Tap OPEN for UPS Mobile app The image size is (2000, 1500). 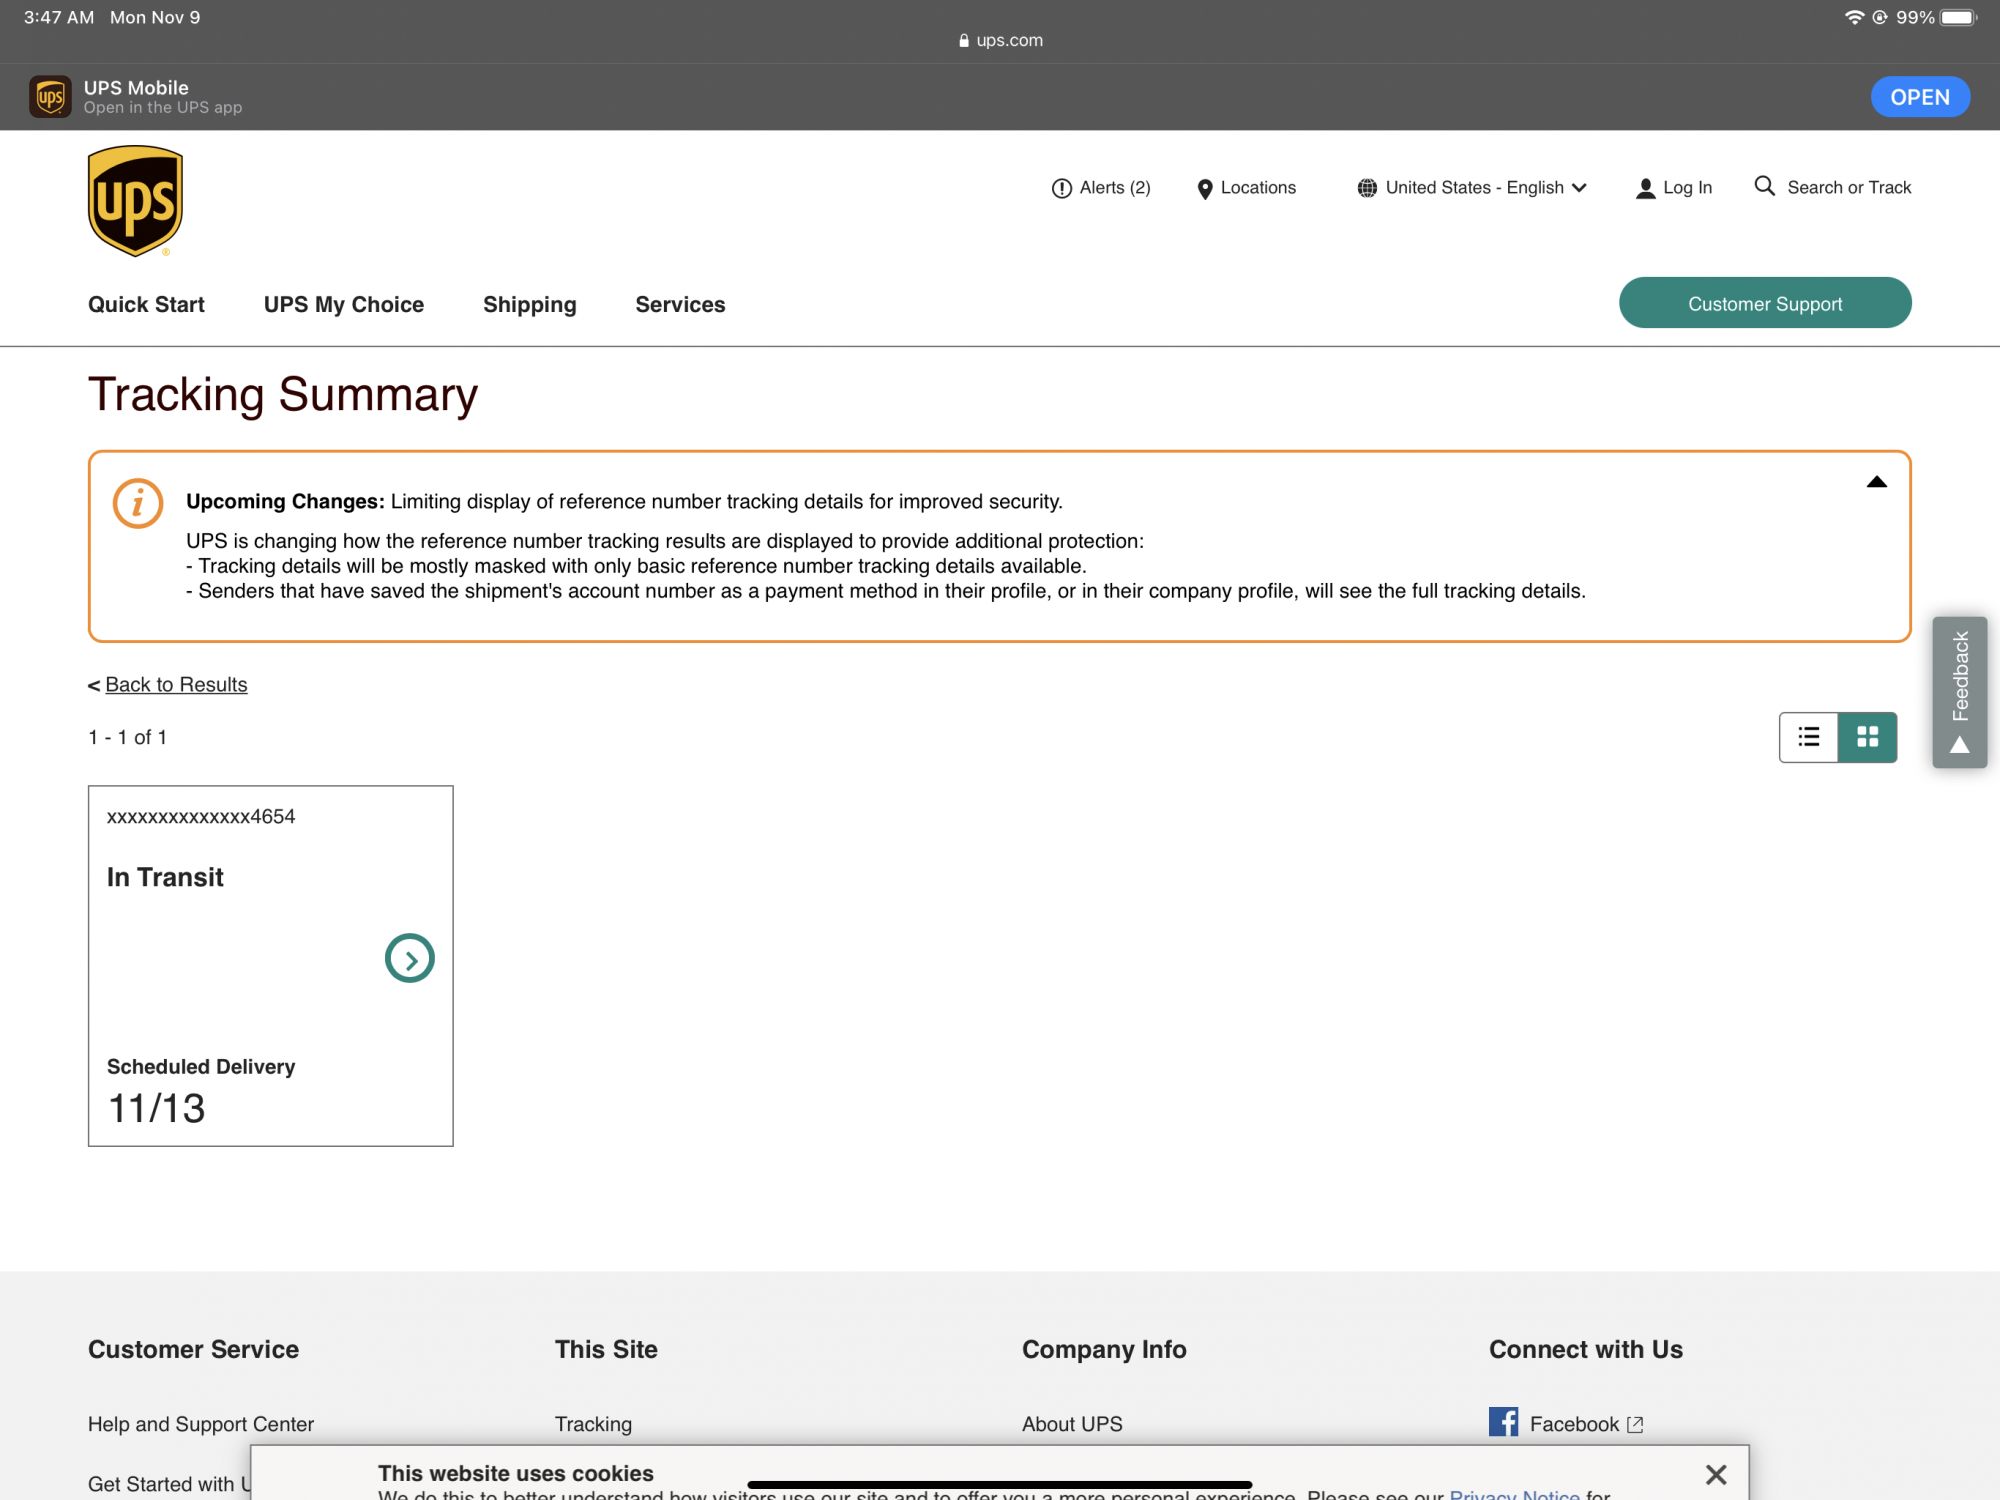1919,97
